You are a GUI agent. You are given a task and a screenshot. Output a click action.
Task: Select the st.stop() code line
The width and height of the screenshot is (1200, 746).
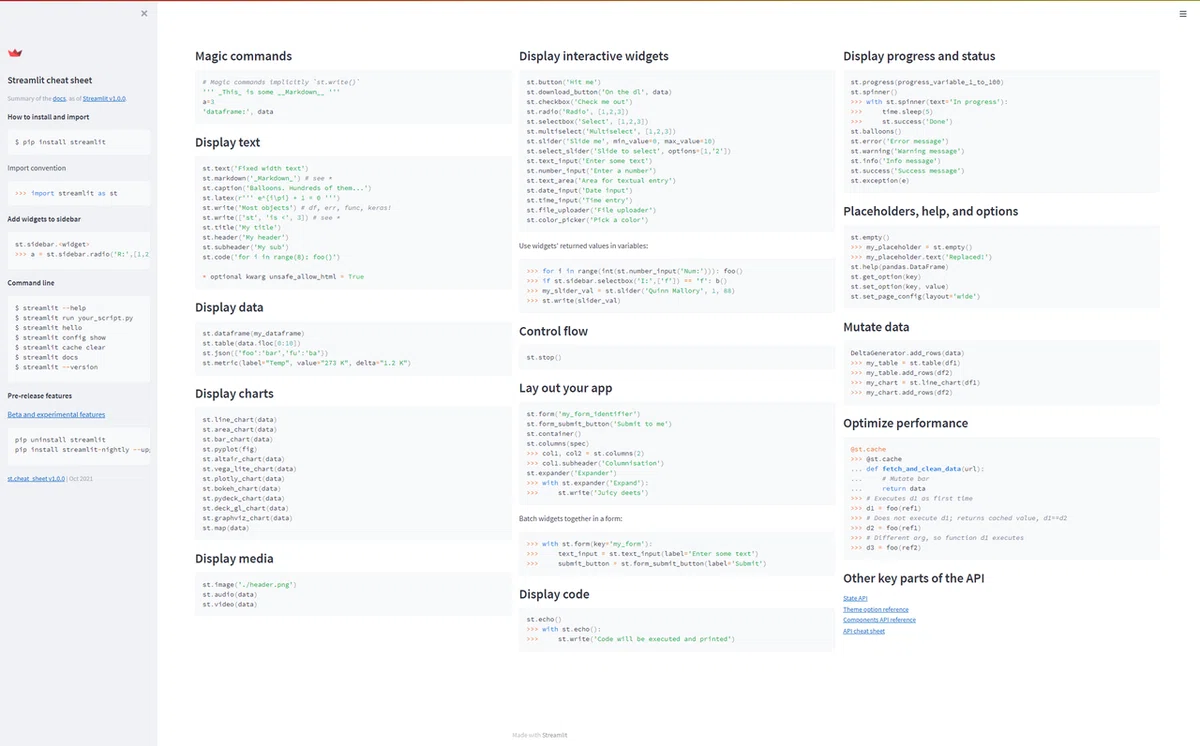544,357
